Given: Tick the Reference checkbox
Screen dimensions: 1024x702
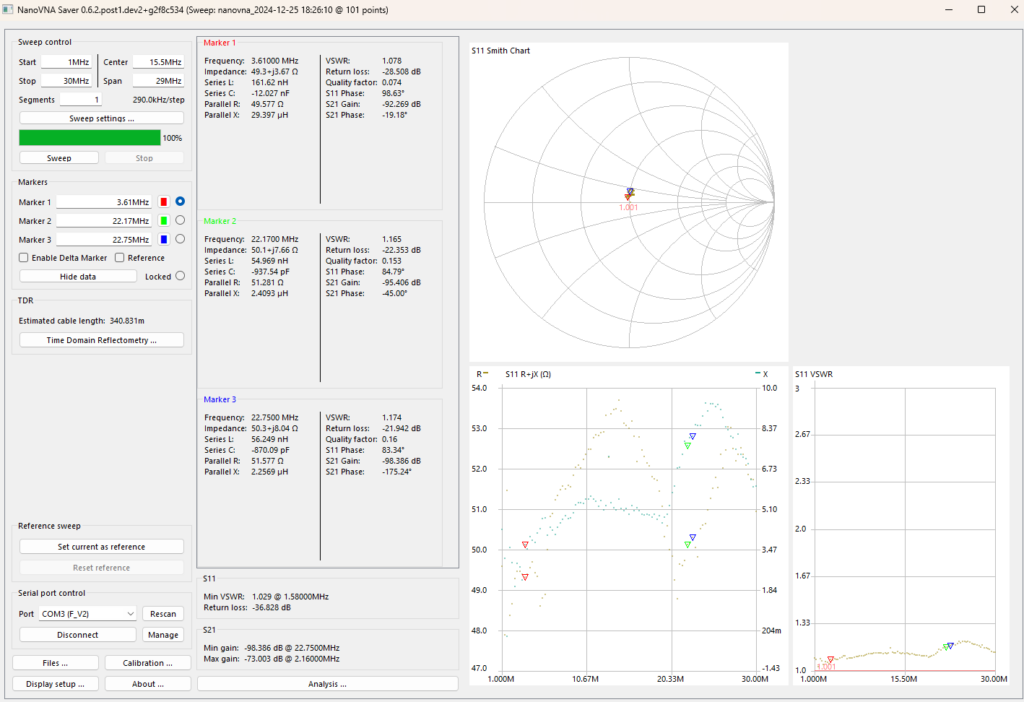Looking at the screenshot, I should click(120, 258).
